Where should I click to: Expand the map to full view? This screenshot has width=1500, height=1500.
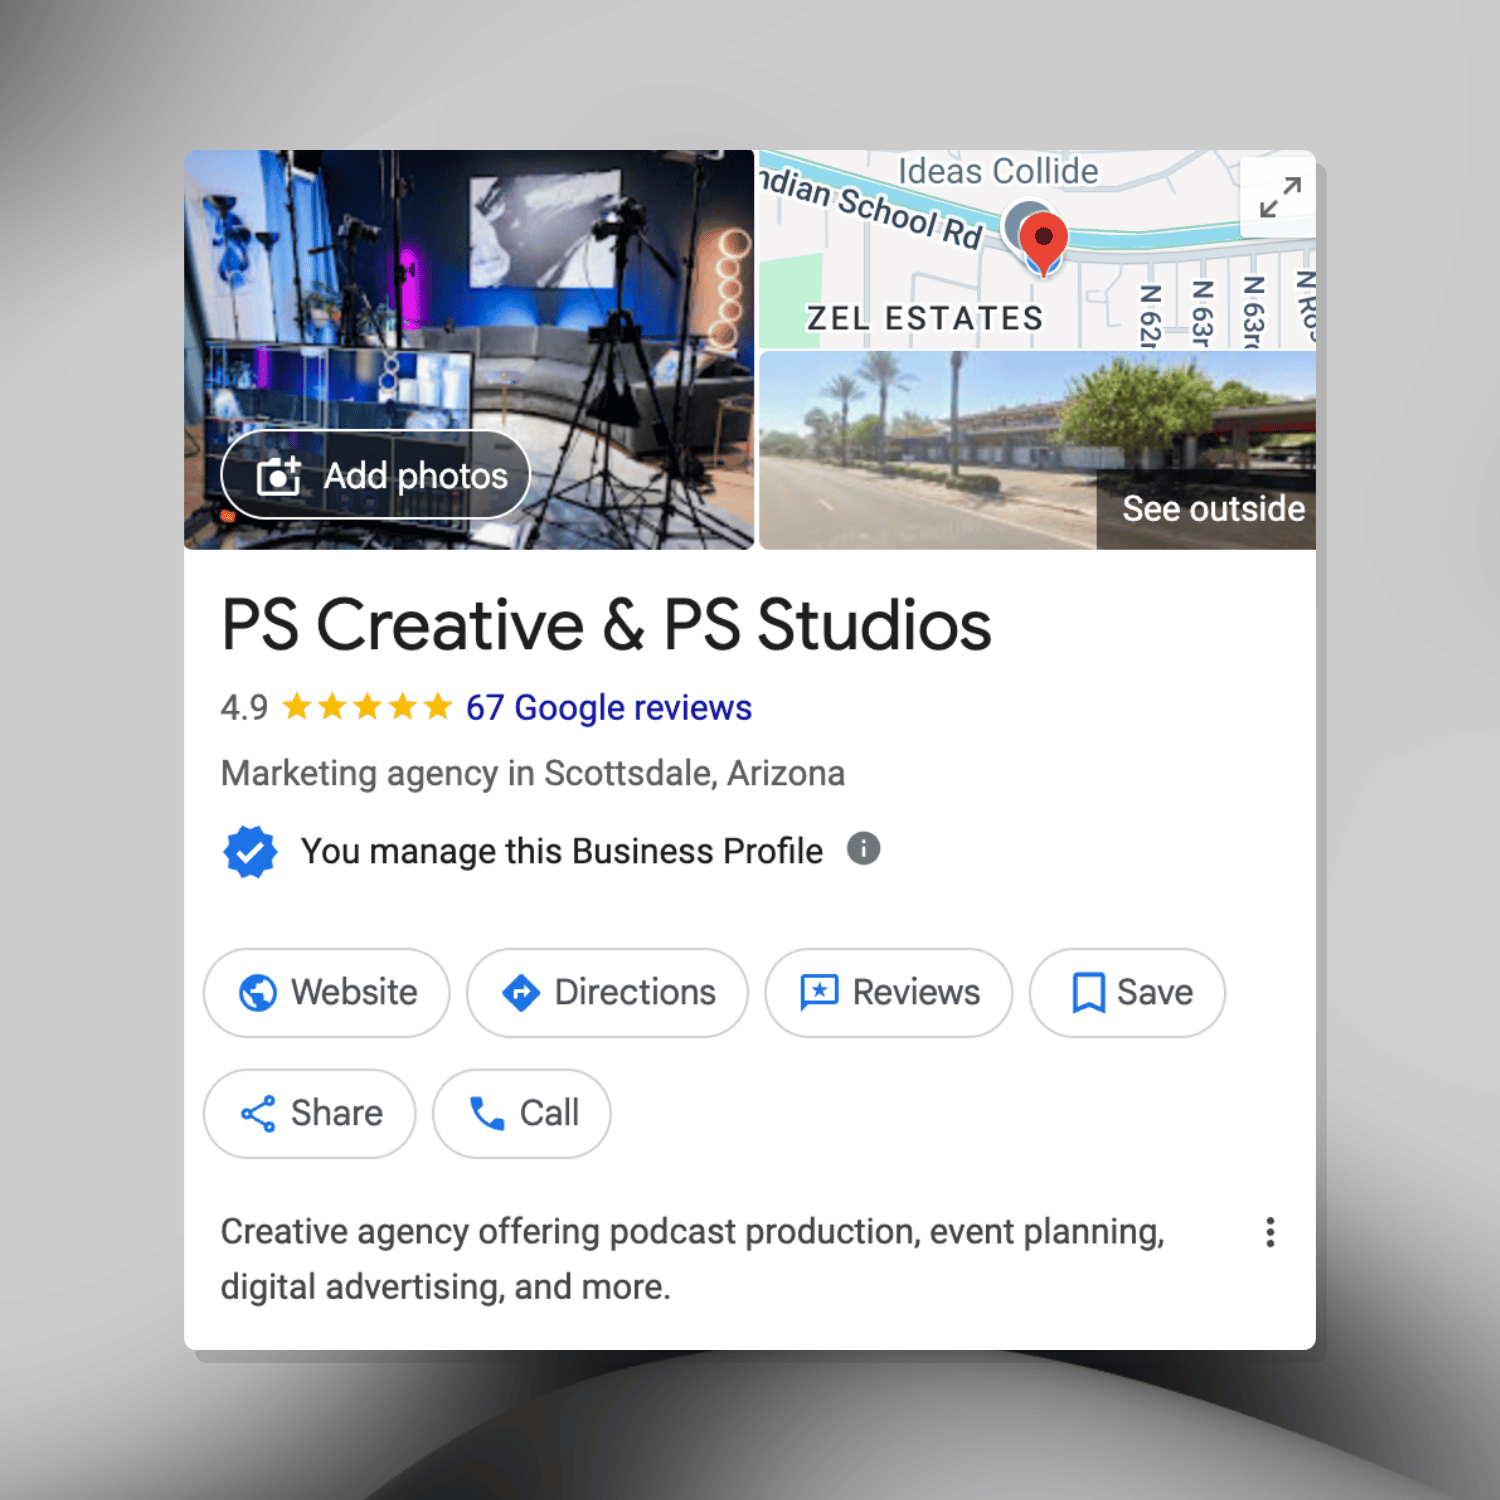click(x=1279, y=197)
